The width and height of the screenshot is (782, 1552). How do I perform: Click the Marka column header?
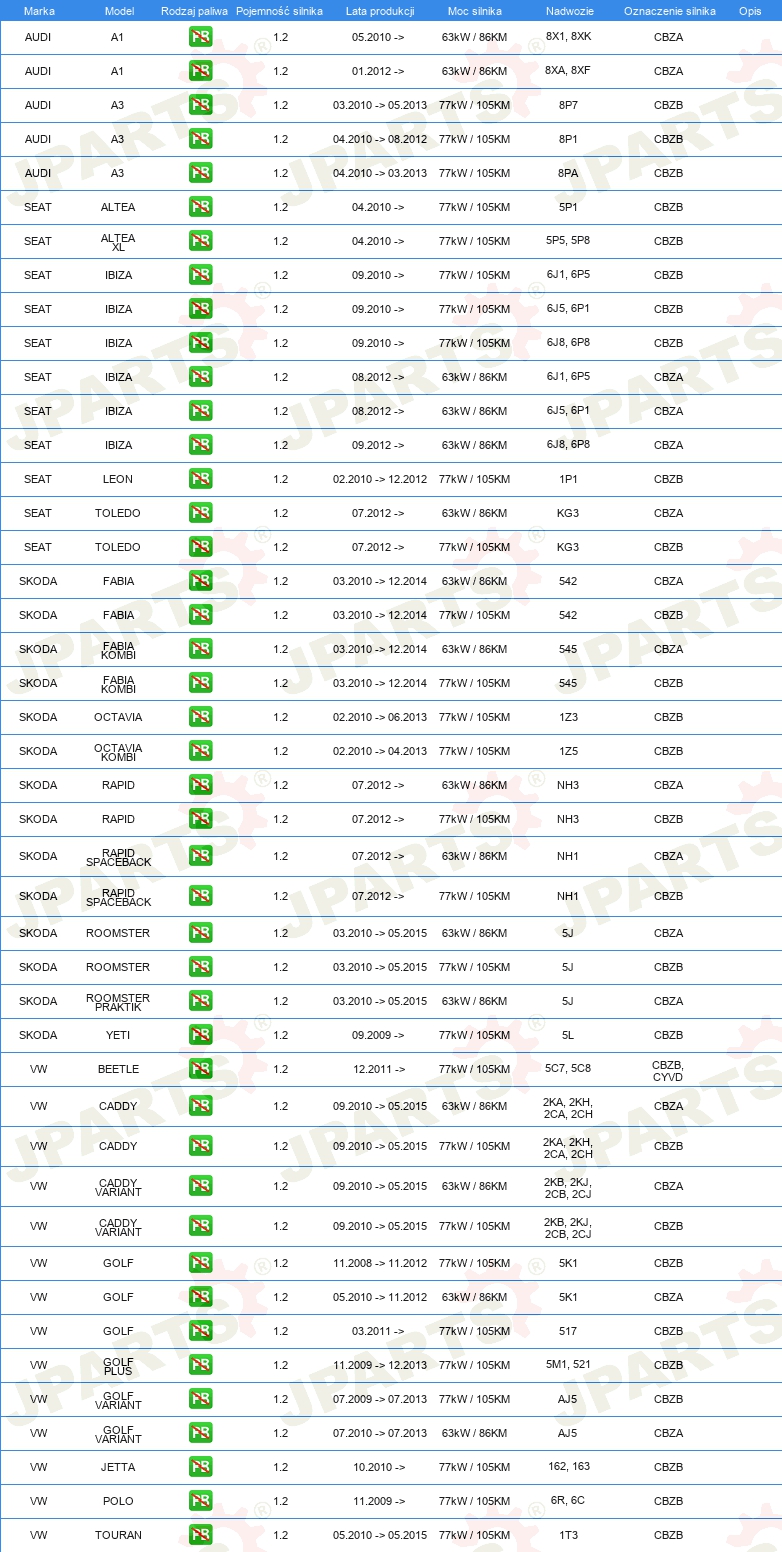pyautogui.click(x=39, y=11)
